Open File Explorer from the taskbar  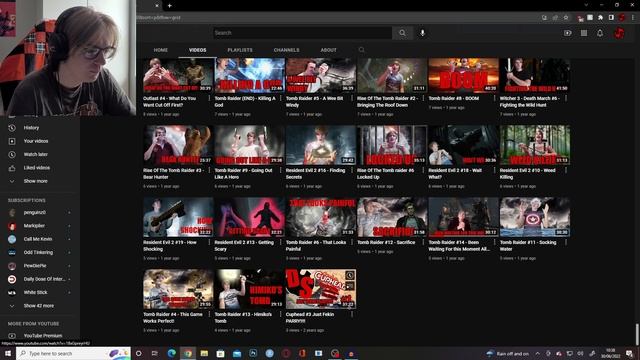(x=204, y=353)
